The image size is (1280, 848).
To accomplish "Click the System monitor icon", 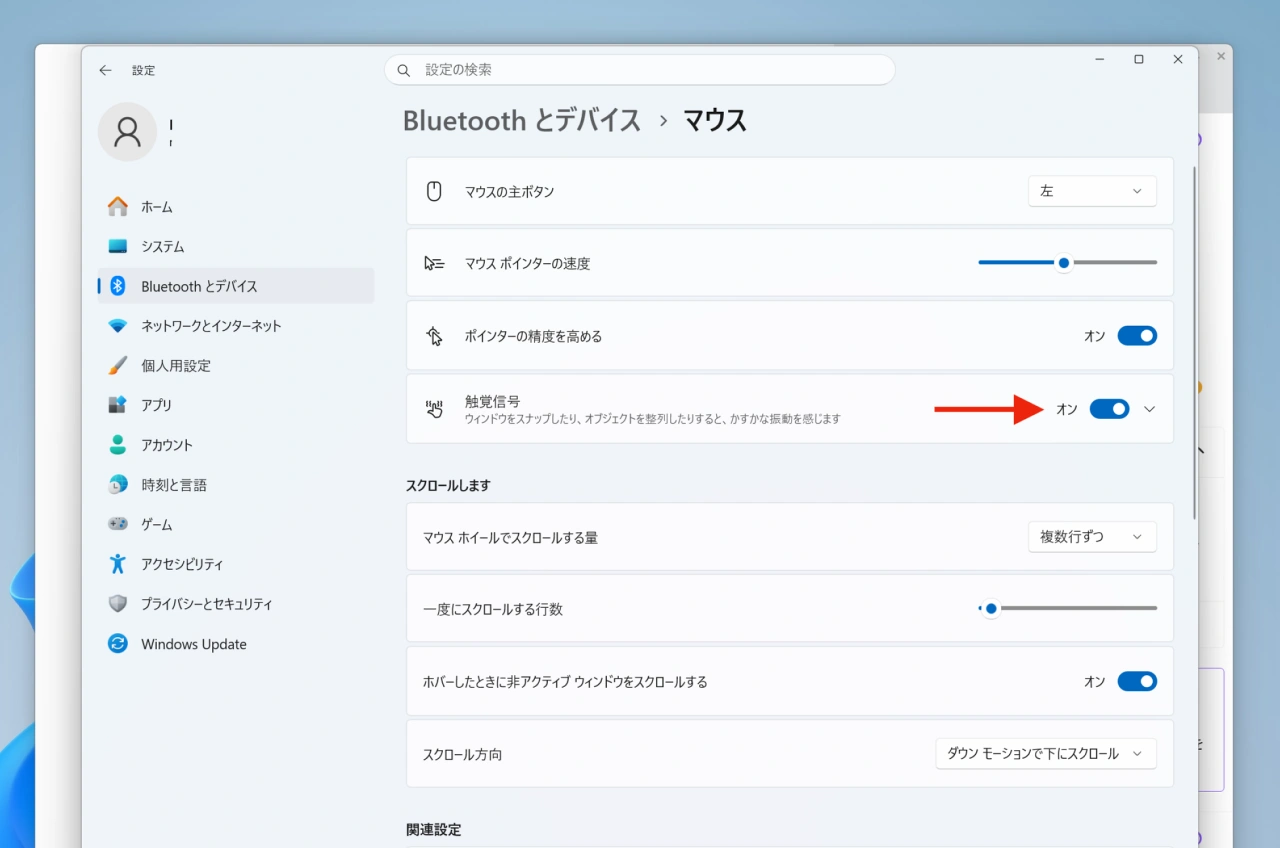I will coord(118,246).
